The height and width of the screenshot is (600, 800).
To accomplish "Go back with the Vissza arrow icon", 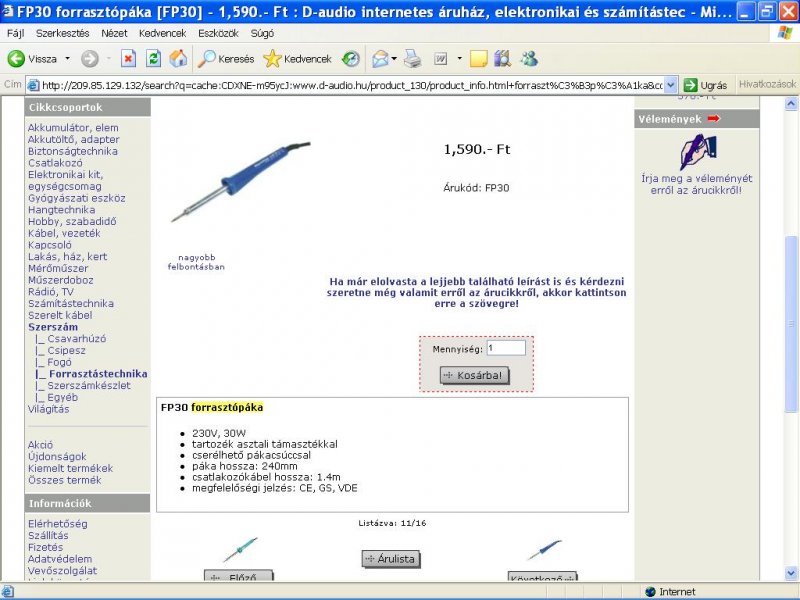I will pyautogui.click(x=16, y=59).
